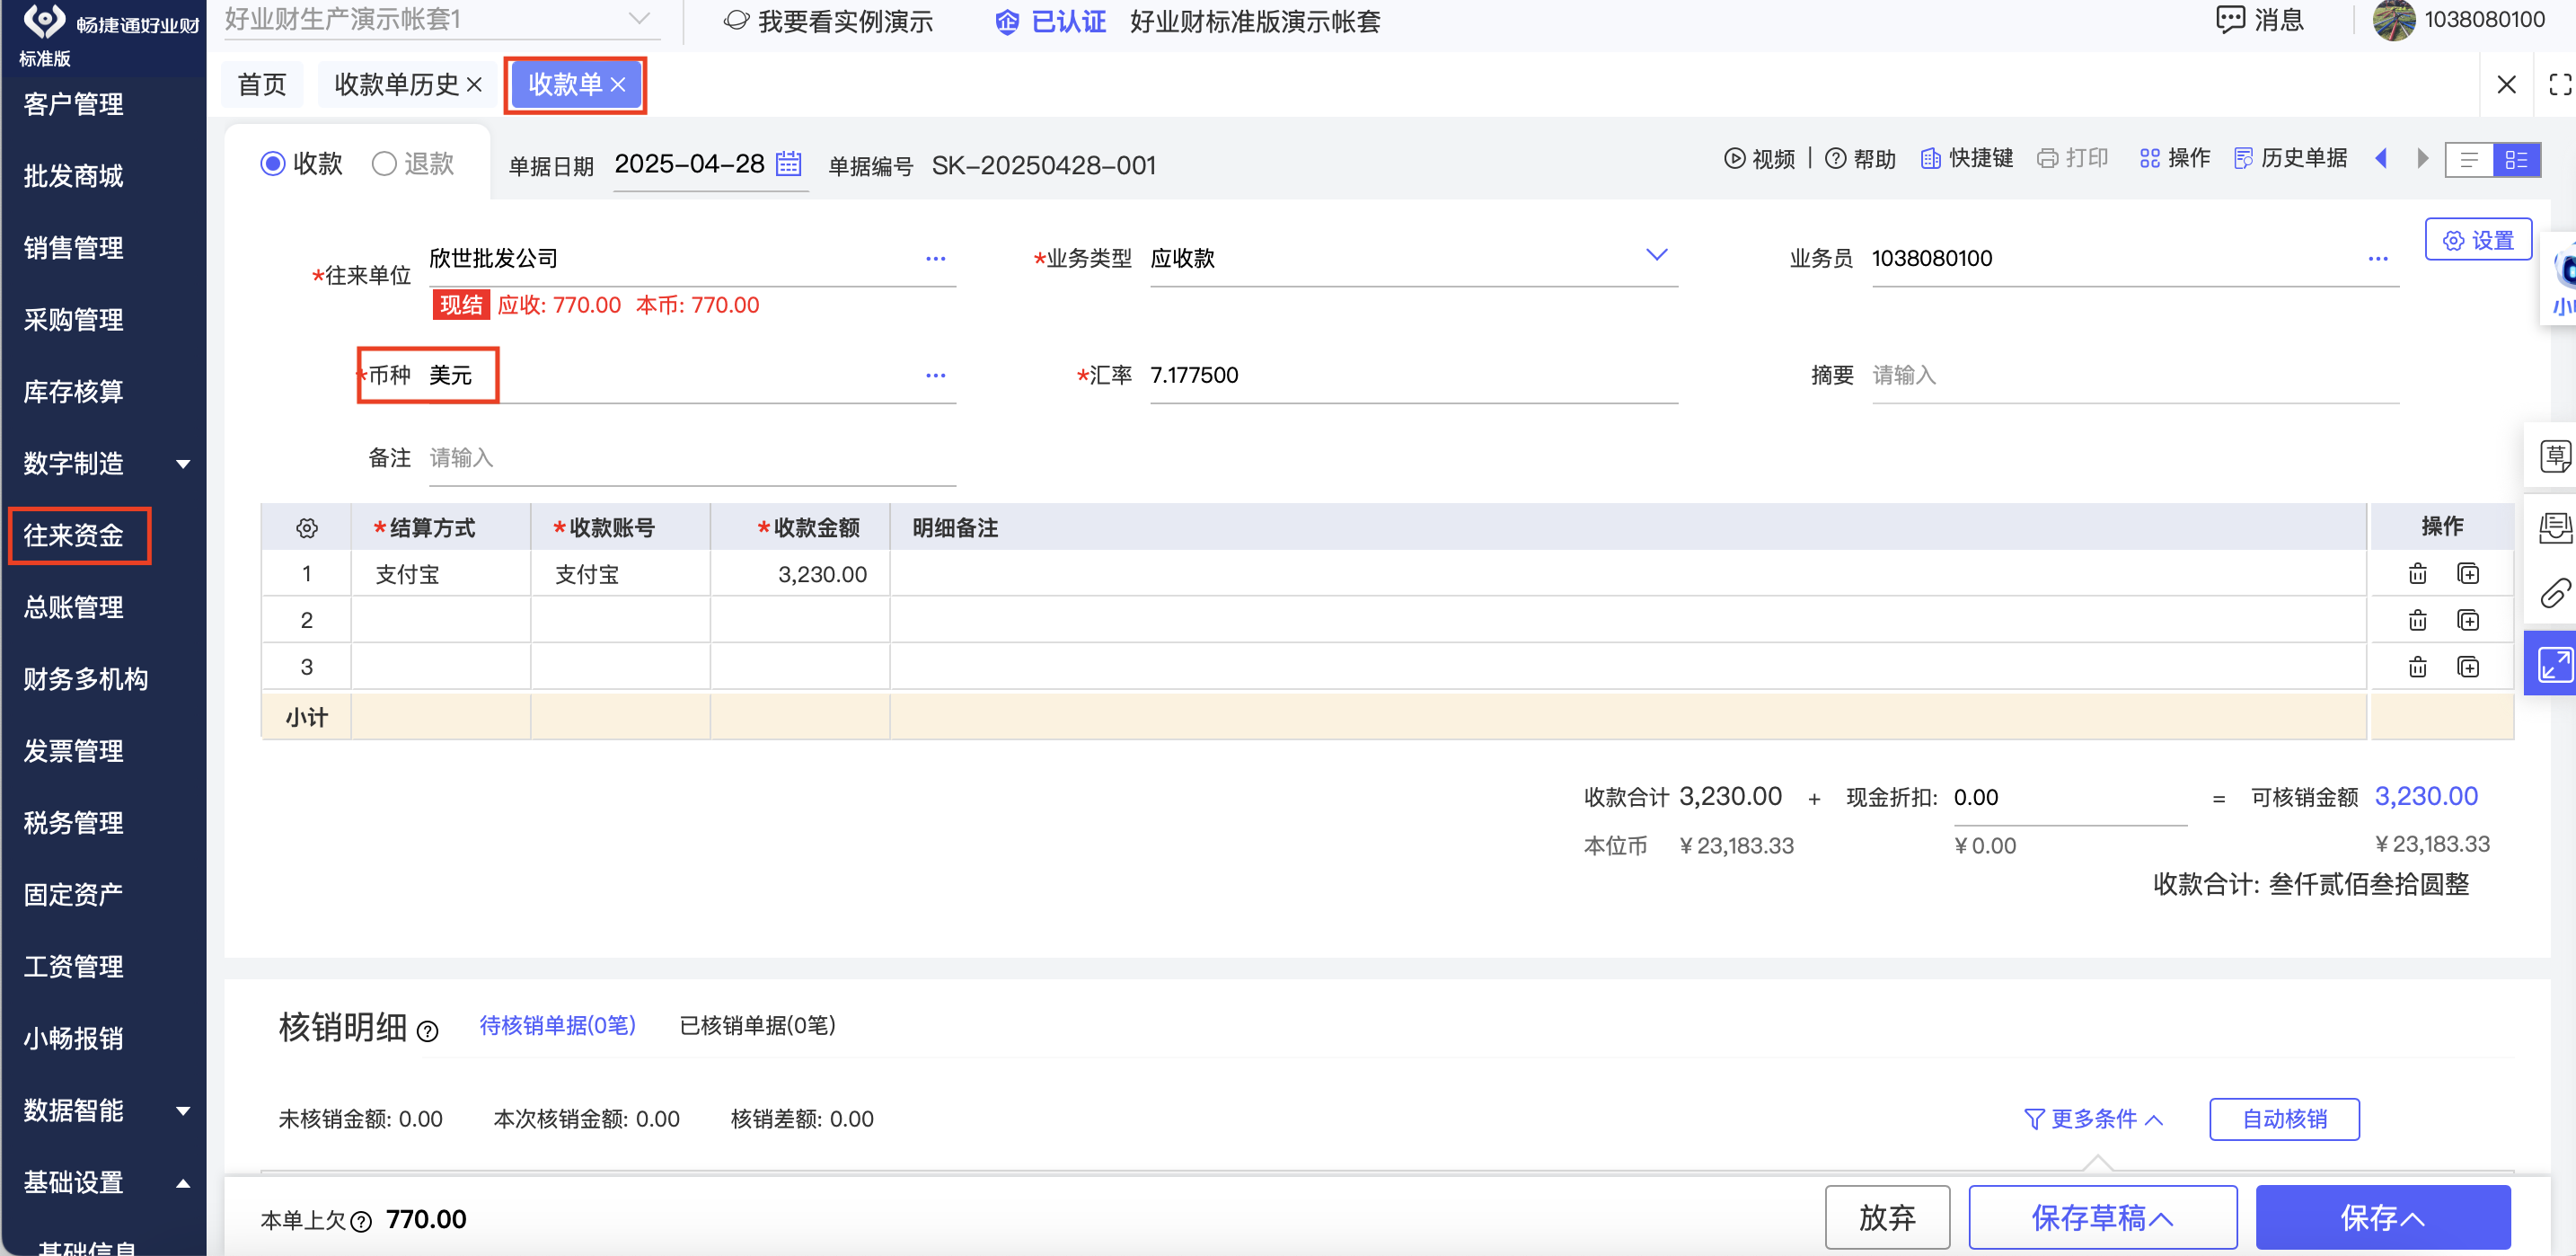Click the 结算方式 cell 支付宝

point(440,574)
